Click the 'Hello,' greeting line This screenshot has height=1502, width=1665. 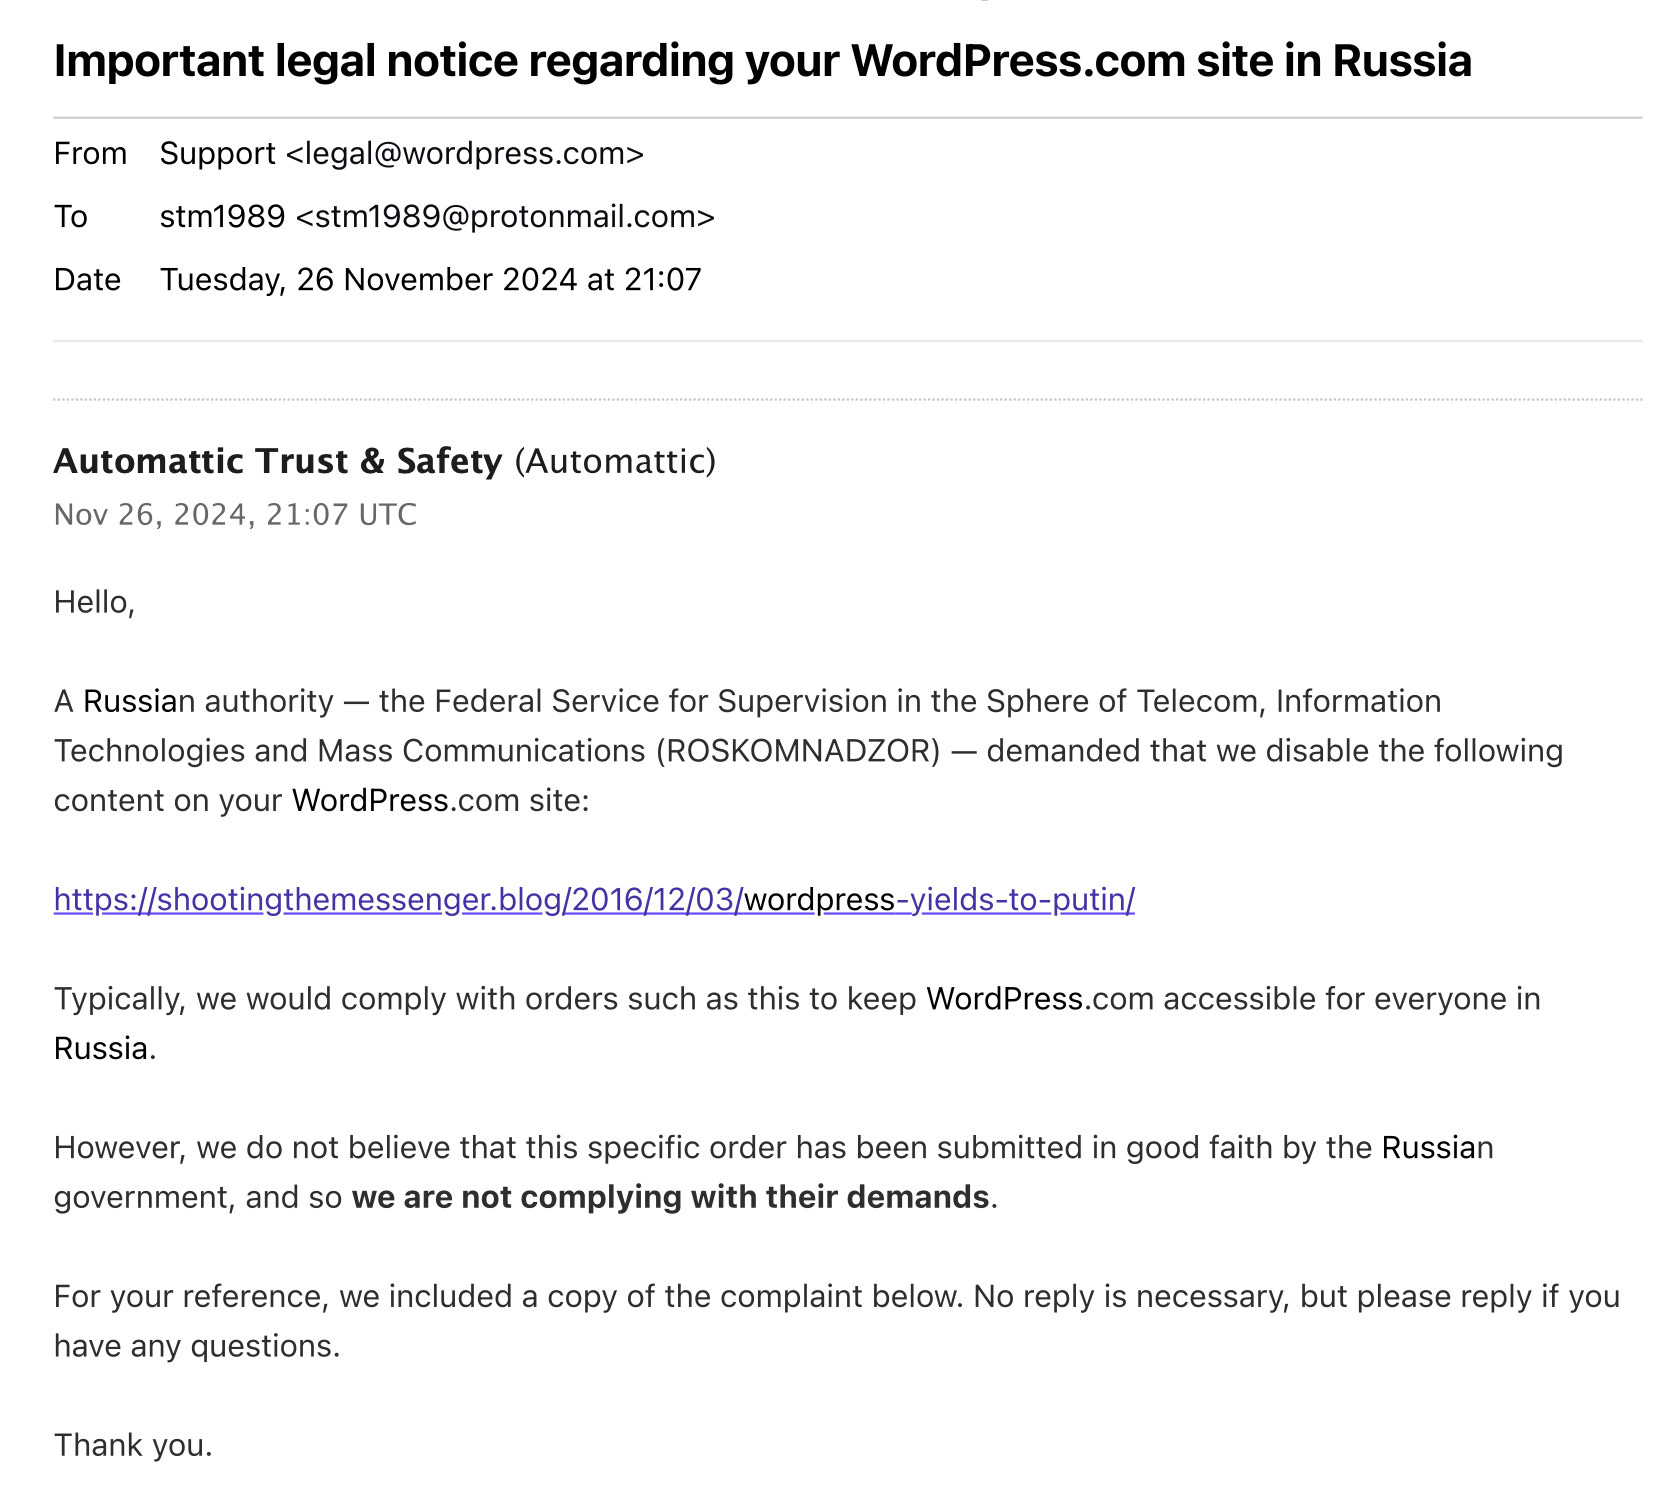[x=94, y=602]
